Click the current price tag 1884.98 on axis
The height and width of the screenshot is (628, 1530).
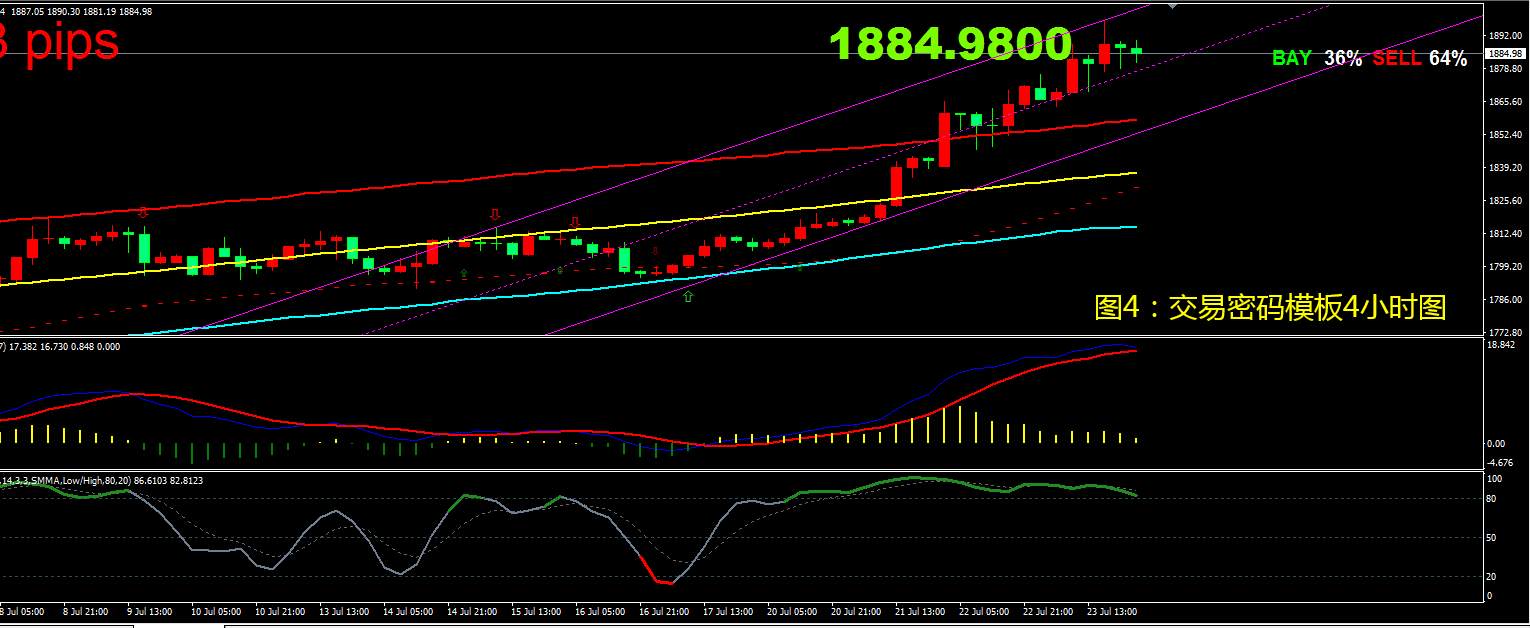tap(1505, 54)
